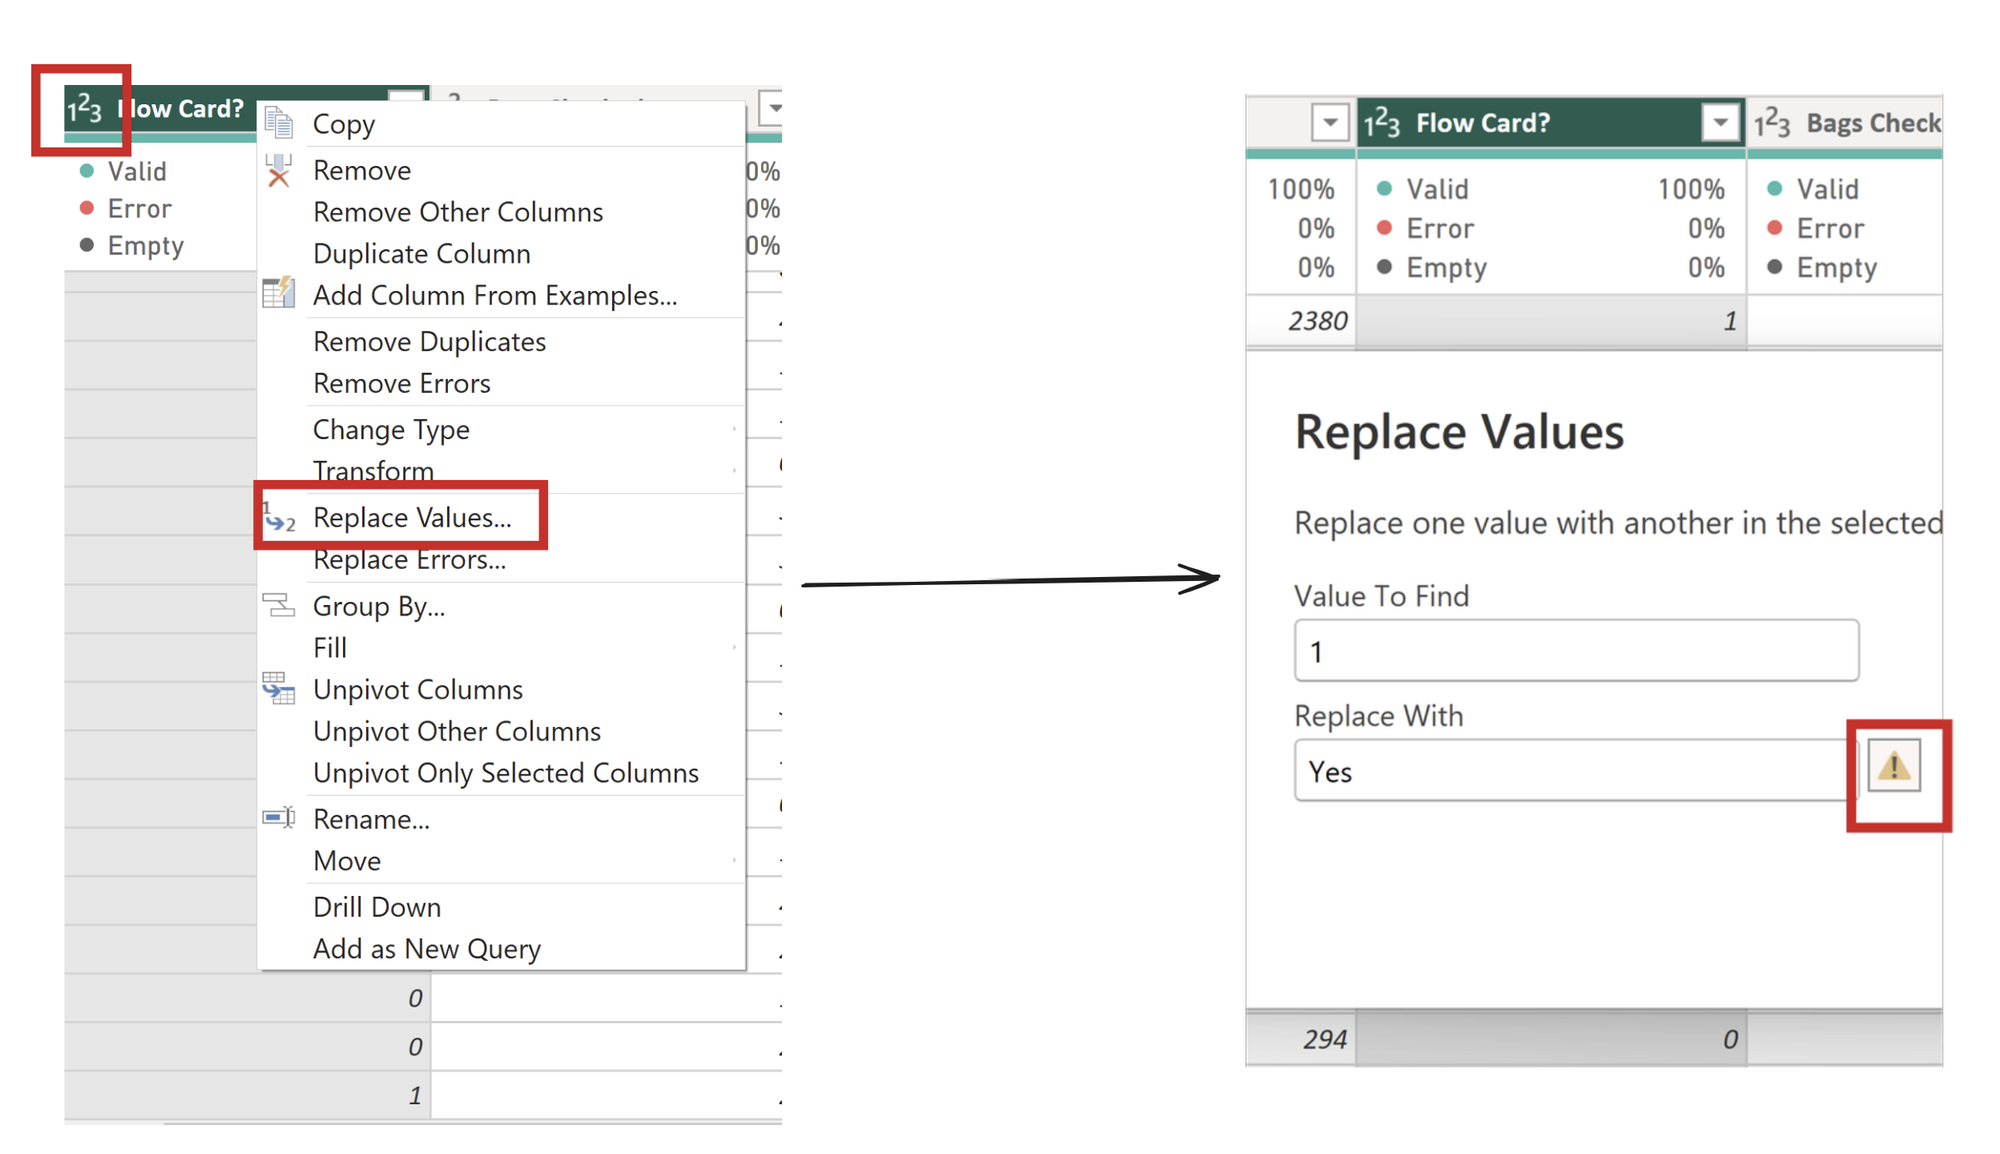Choose Add as New Query

click(427, 949)
